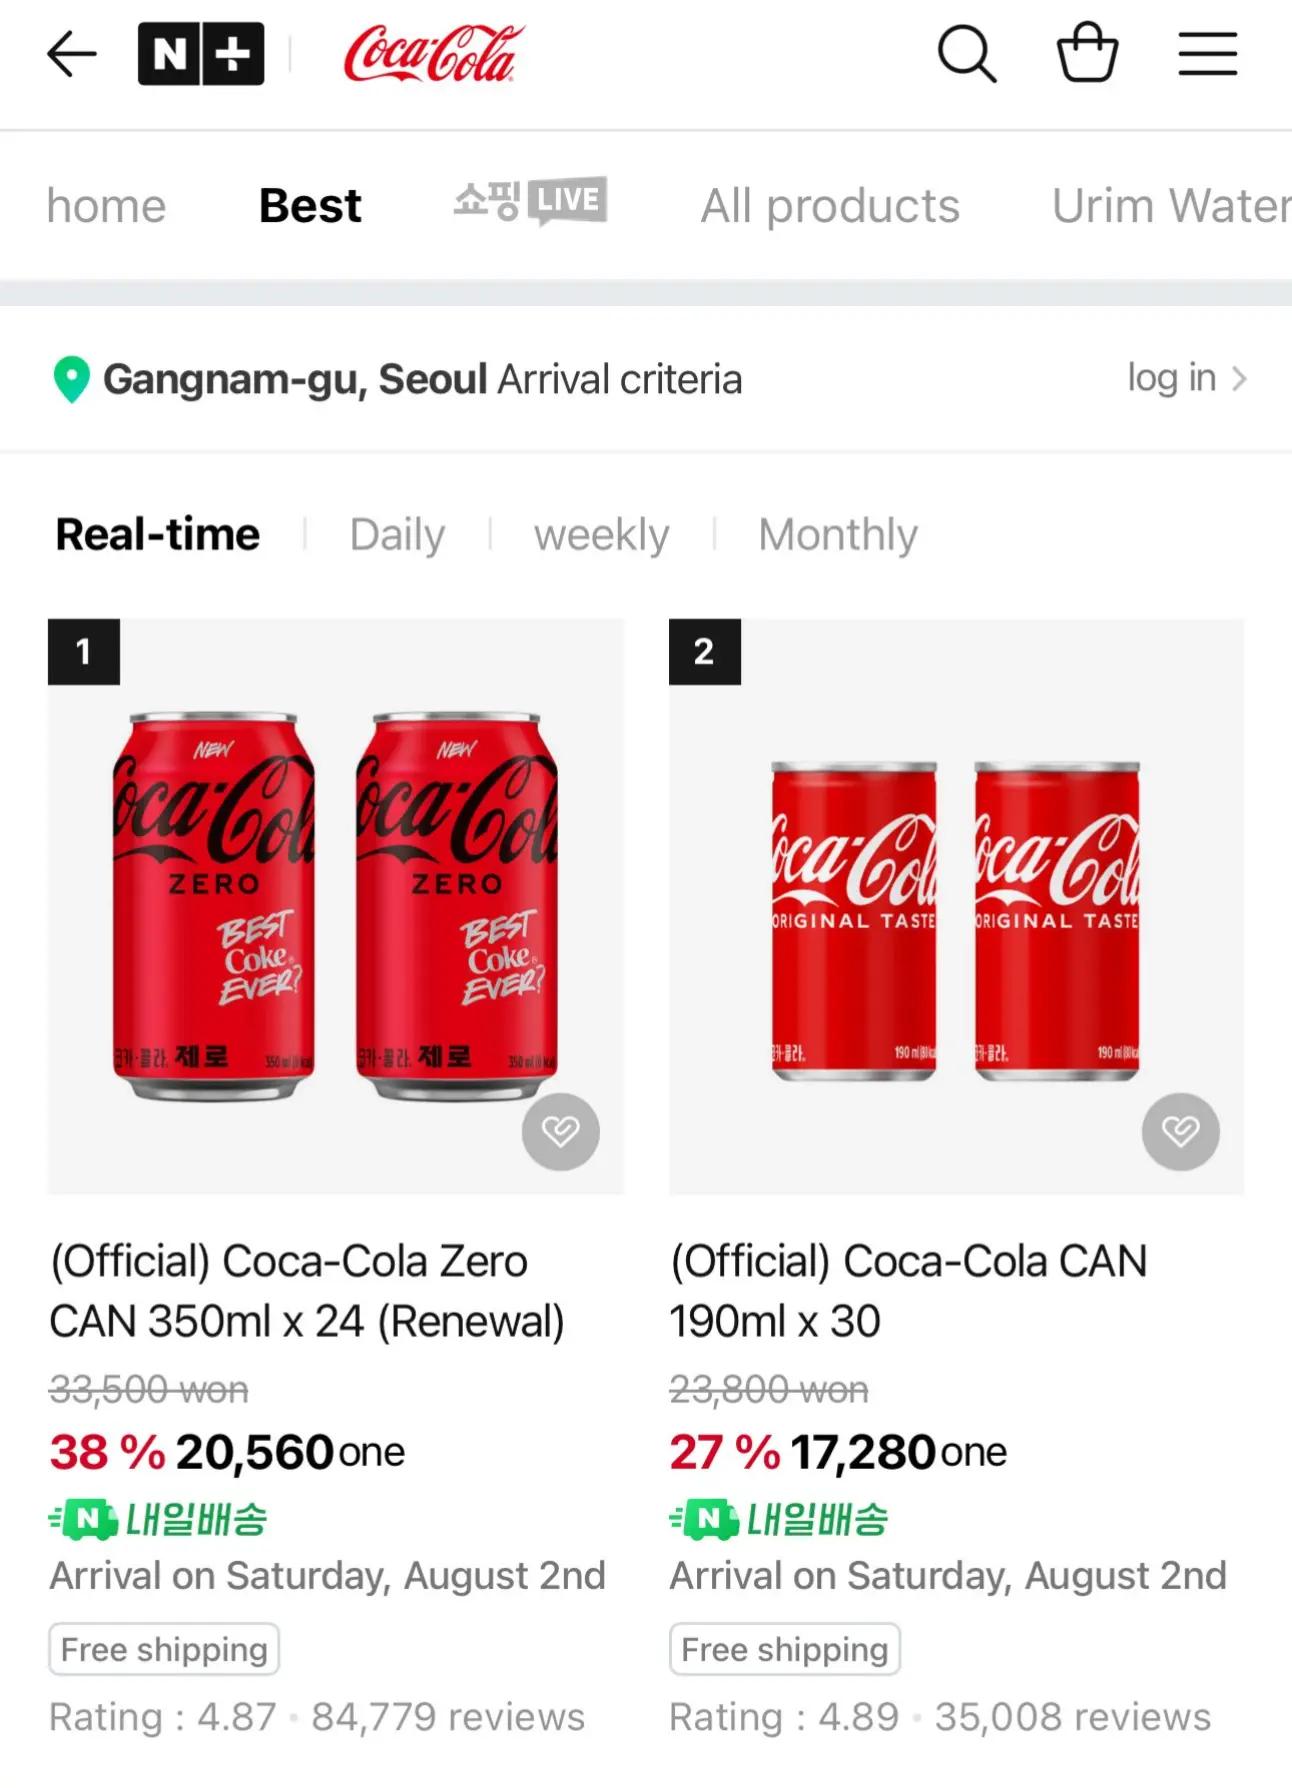1292x1788 pixels.
Task: Go back using the left arrow
Action: (72, 54)
